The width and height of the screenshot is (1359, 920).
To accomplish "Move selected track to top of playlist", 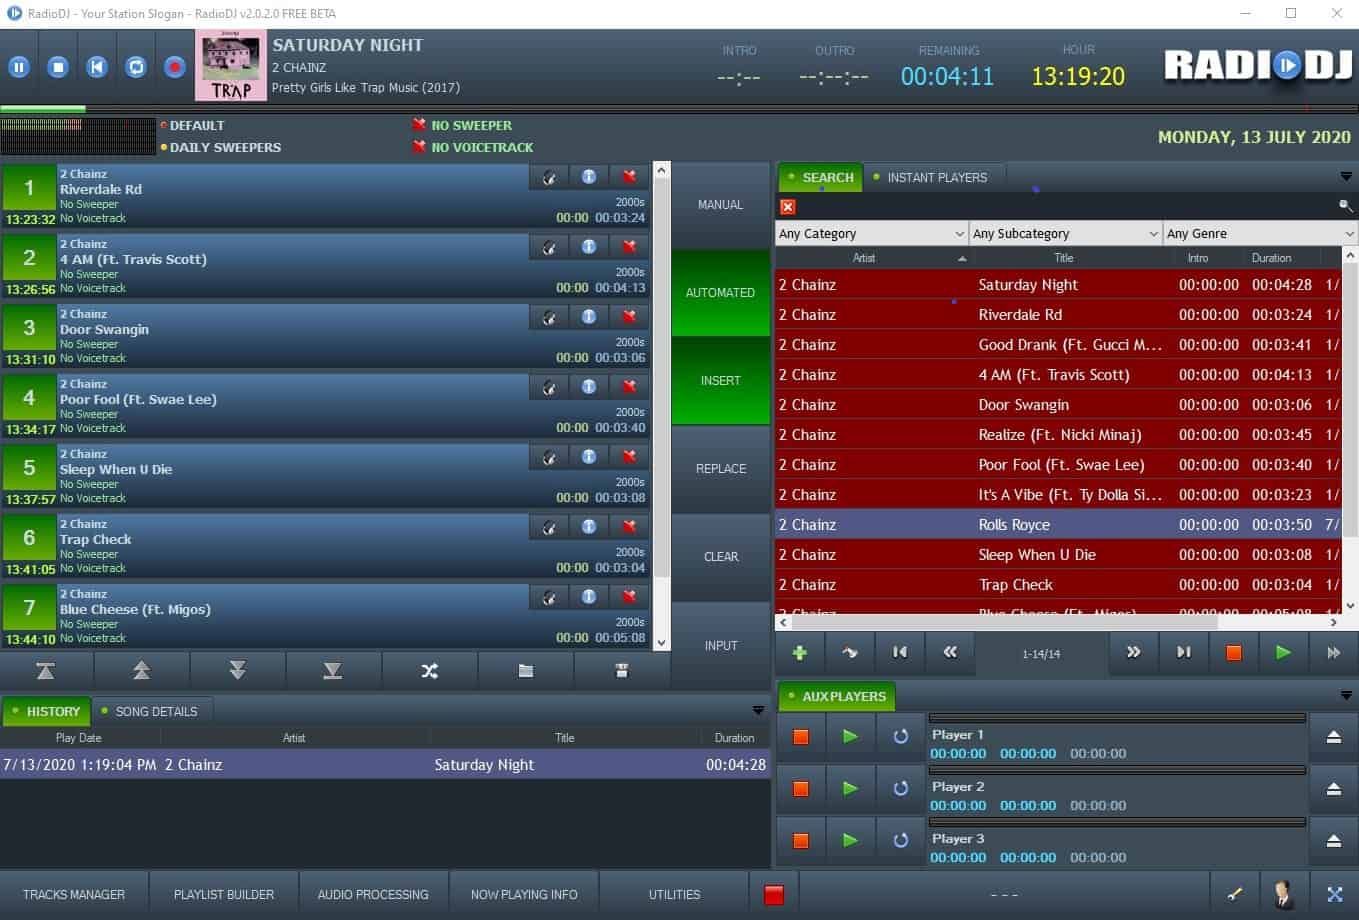I will pyautogui.click(x=45, y=670).
